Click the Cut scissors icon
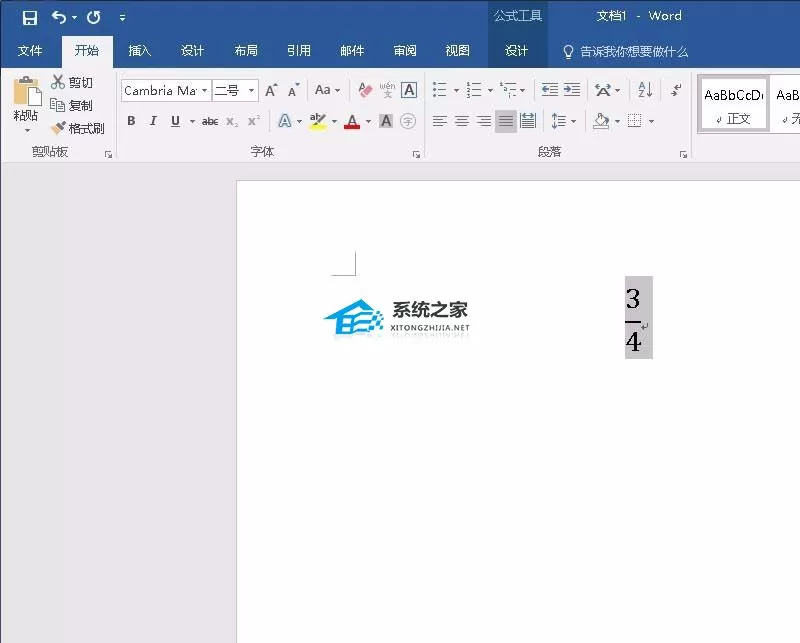 point(58,82)
